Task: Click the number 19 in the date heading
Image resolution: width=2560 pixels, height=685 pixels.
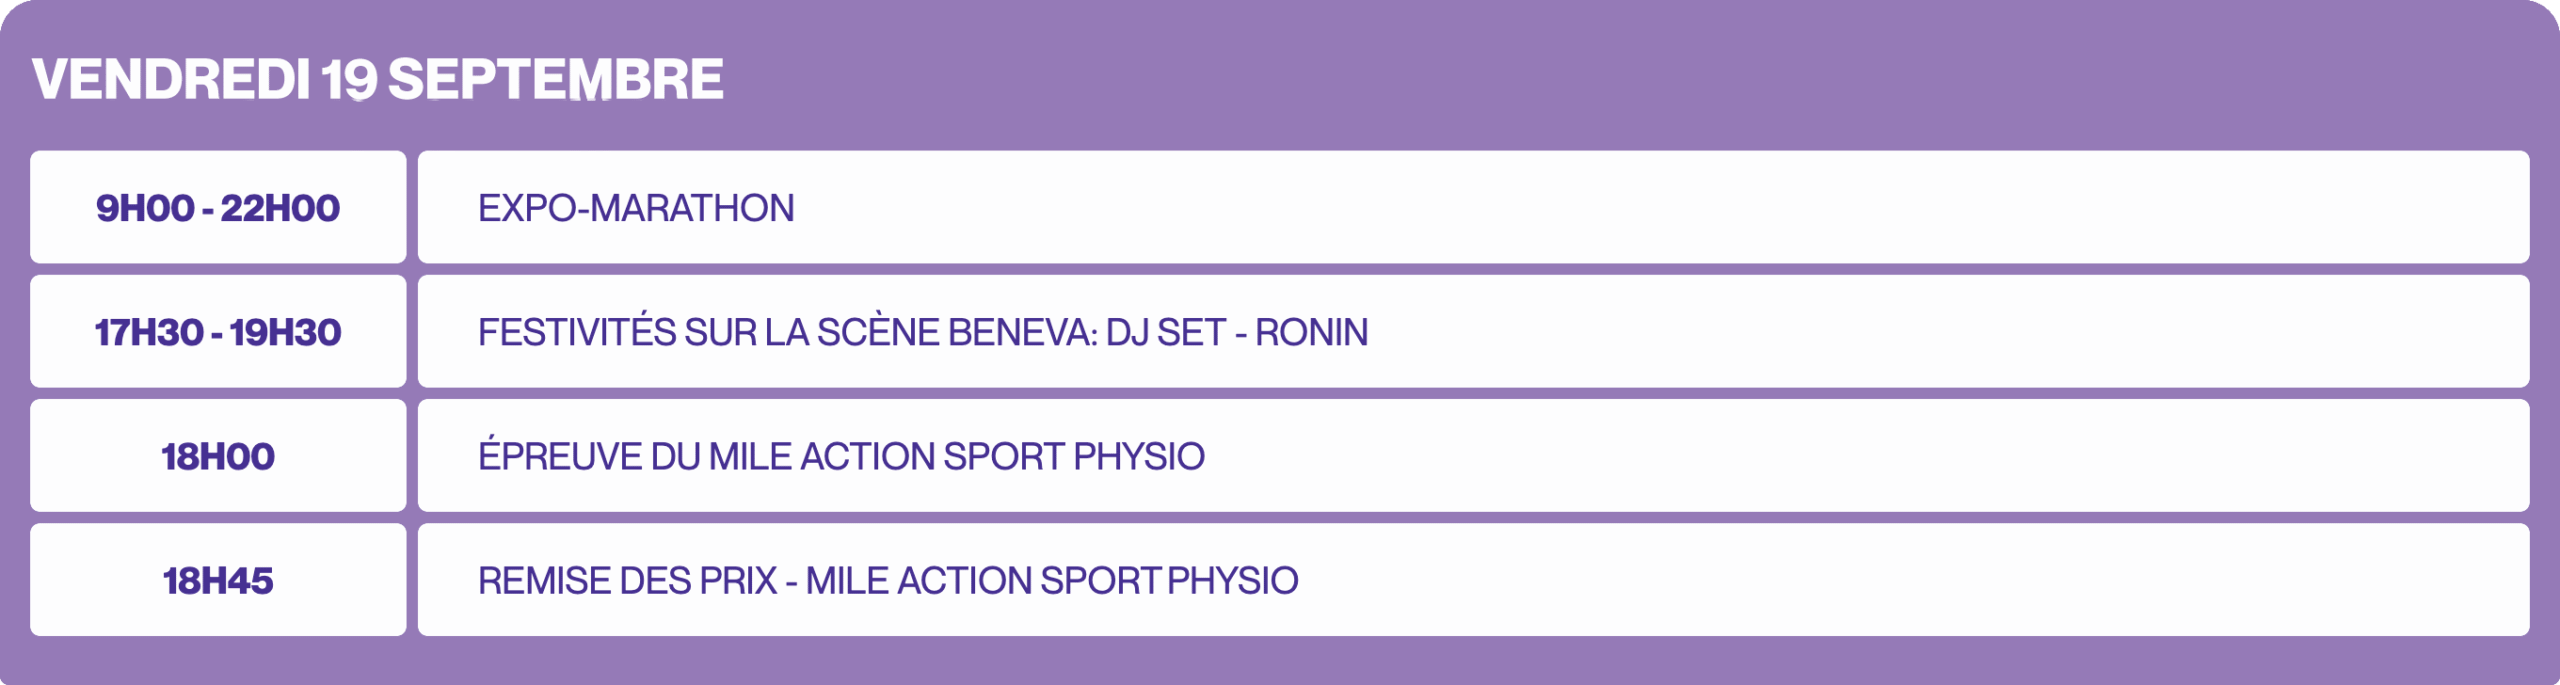Action: coord(349,80)
